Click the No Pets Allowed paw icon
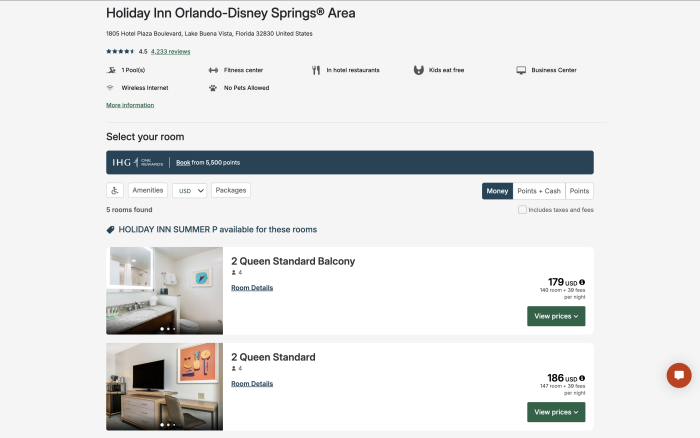This screenshot has height=438, width=700. point(213,88)
